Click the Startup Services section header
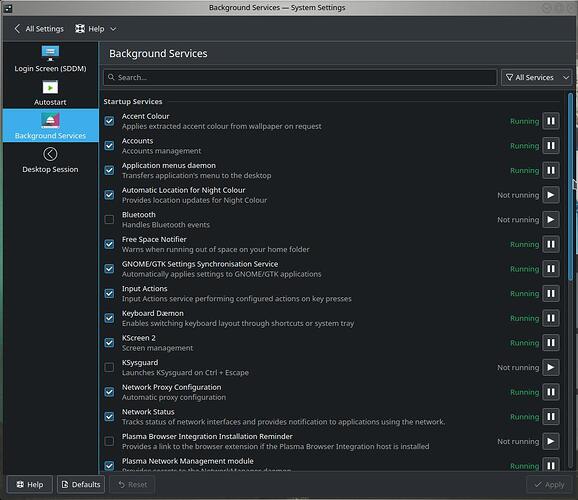 133,101
